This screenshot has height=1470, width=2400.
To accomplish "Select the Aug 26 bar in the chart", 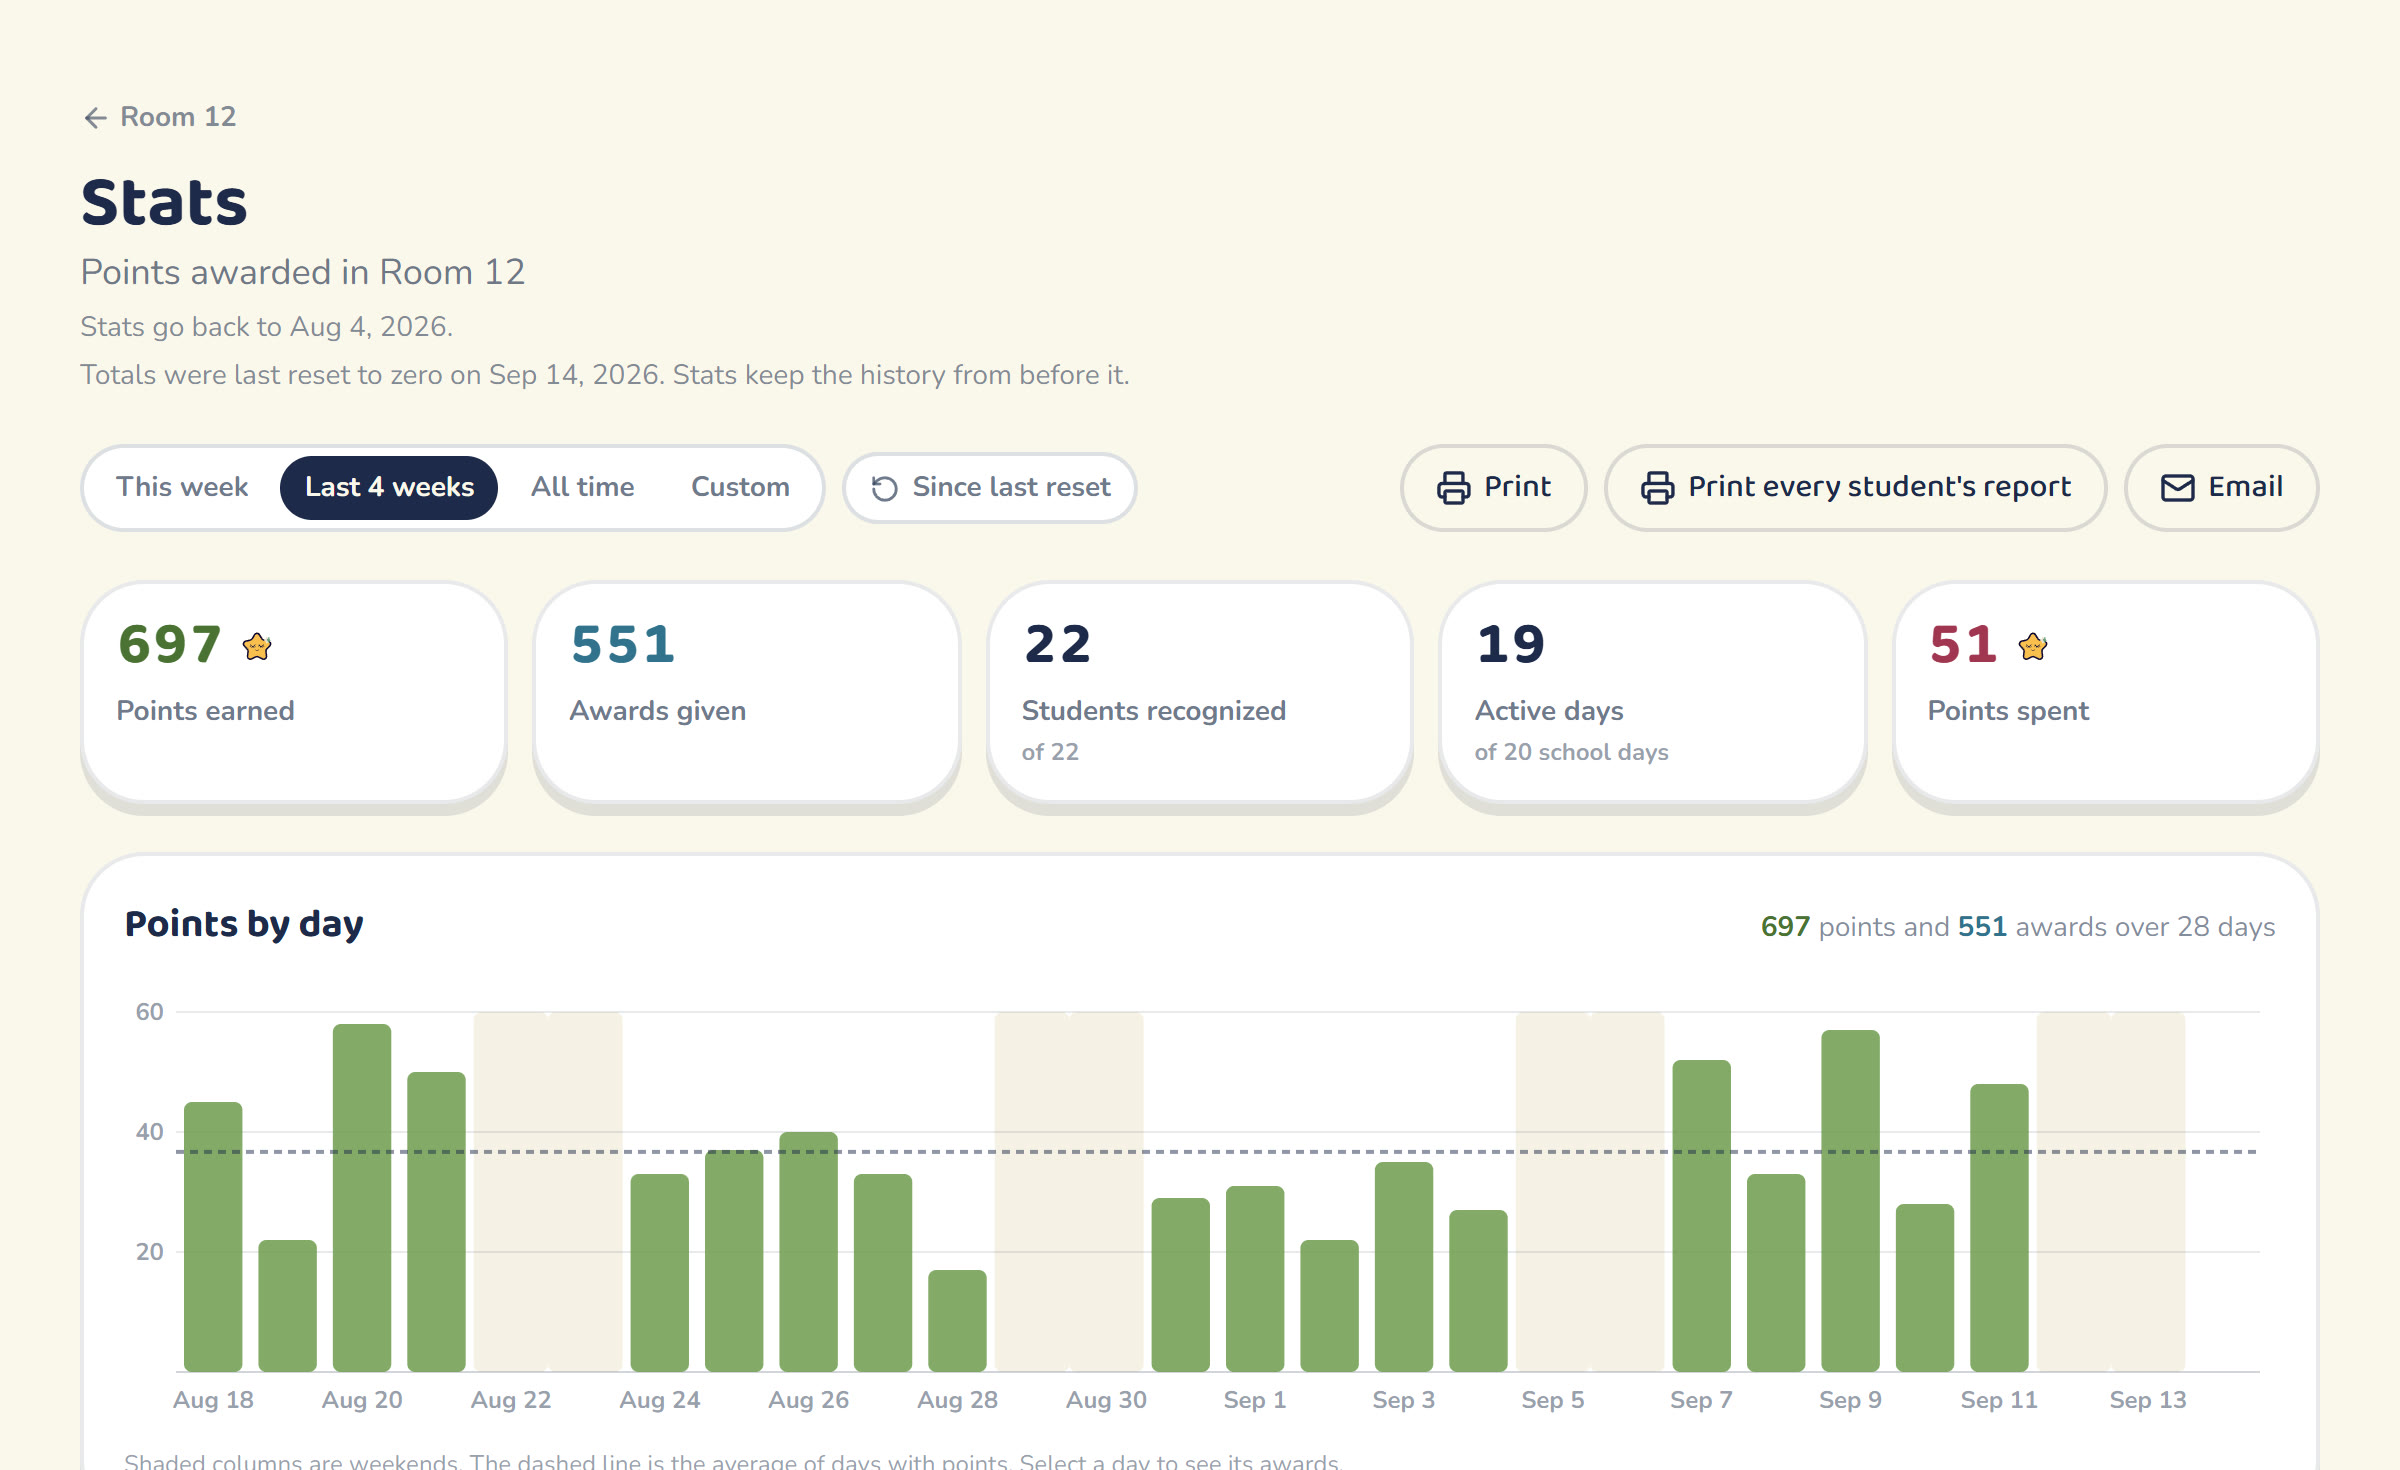I will 809,1252.
